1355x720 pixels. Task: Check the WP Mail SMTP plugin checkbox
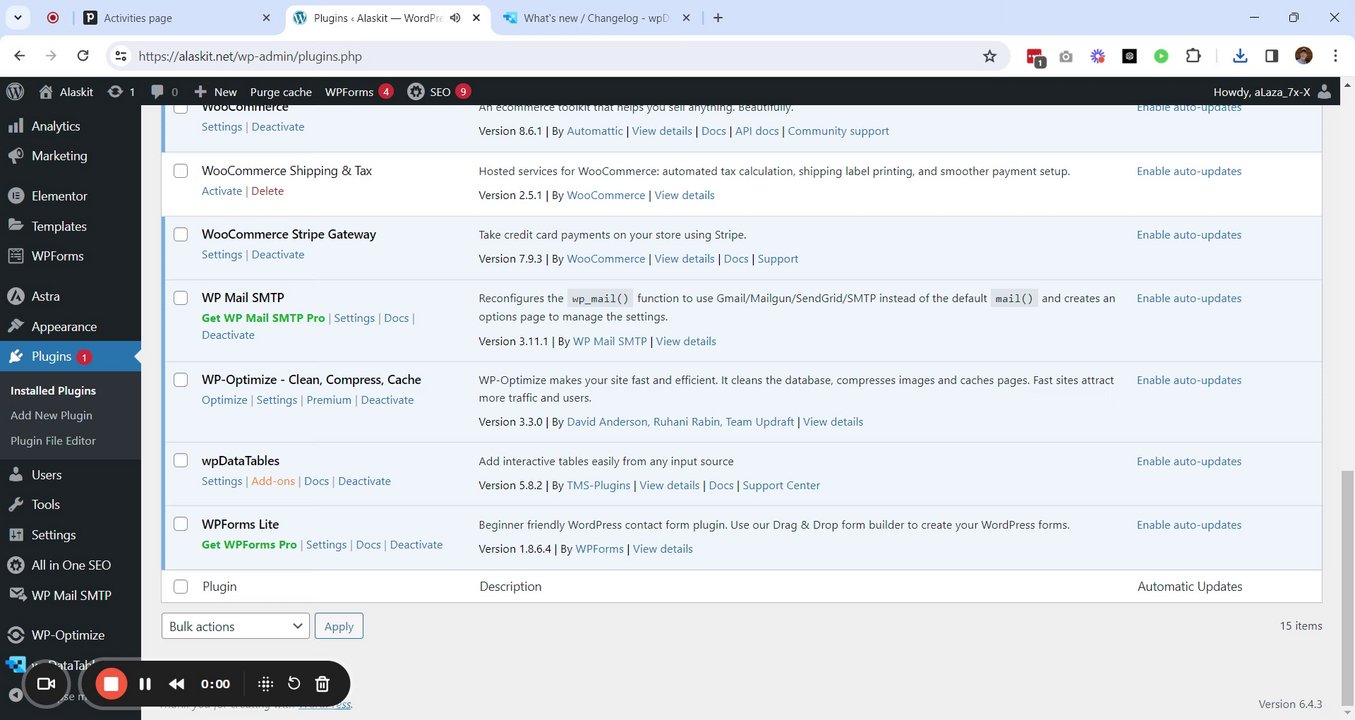(x=181, y=298)
